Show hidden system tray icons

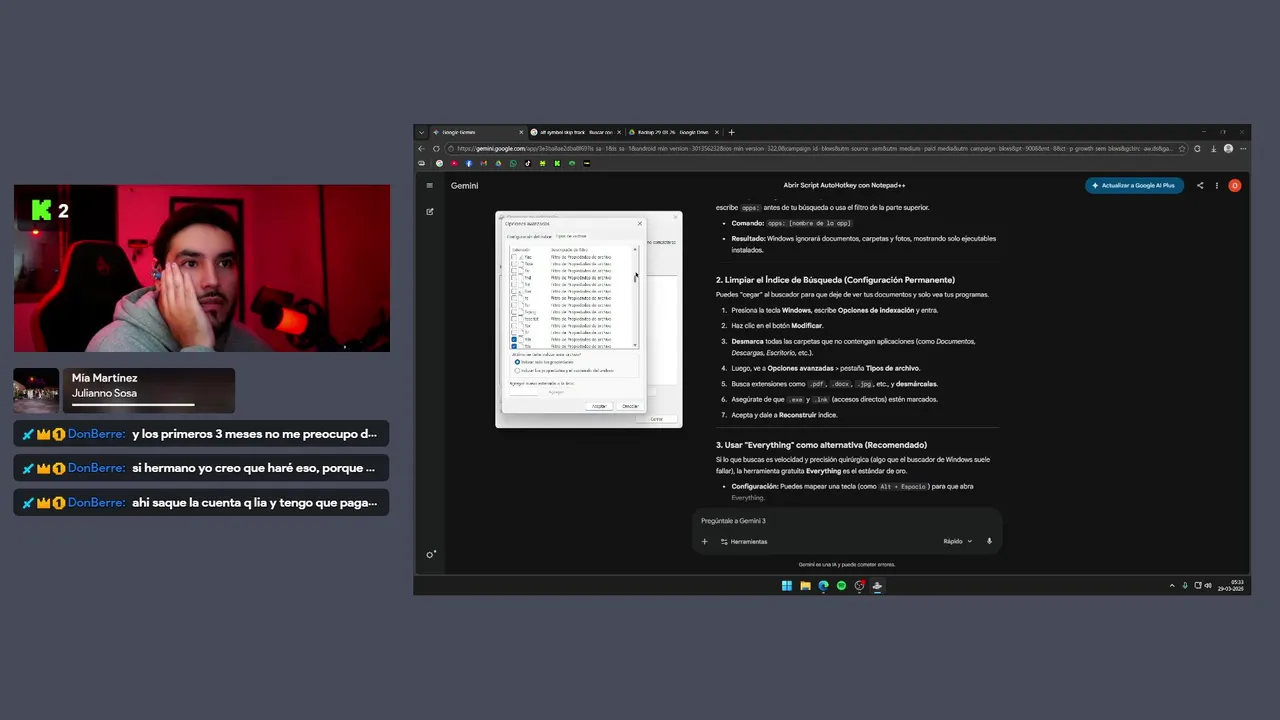point(1172,586)
